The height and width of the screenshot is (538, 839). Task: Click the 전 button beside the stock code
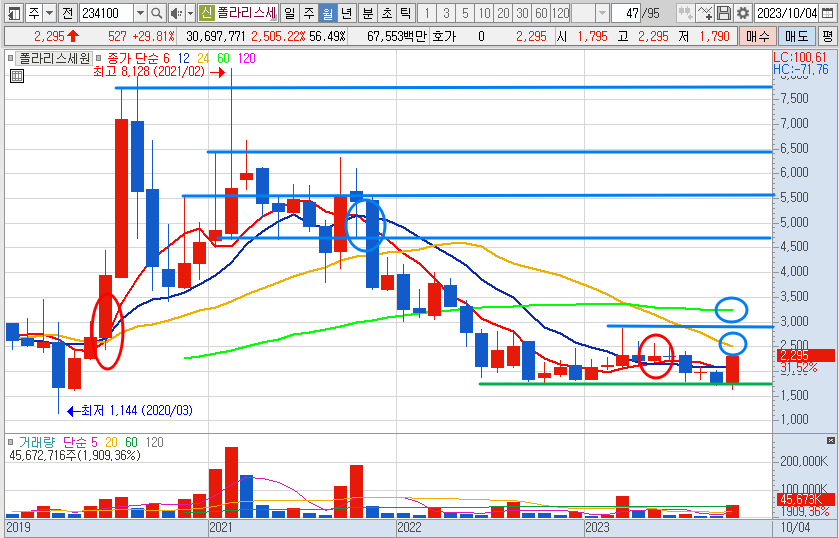tap(67, 13)
